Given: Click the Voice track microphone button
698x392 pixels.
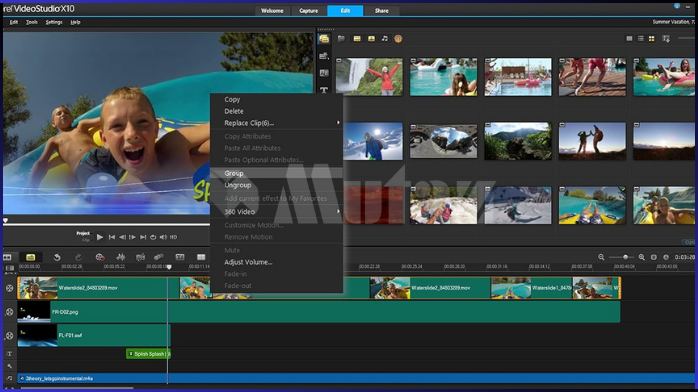Looking at the screenshot, I should [x=9, y=367].
